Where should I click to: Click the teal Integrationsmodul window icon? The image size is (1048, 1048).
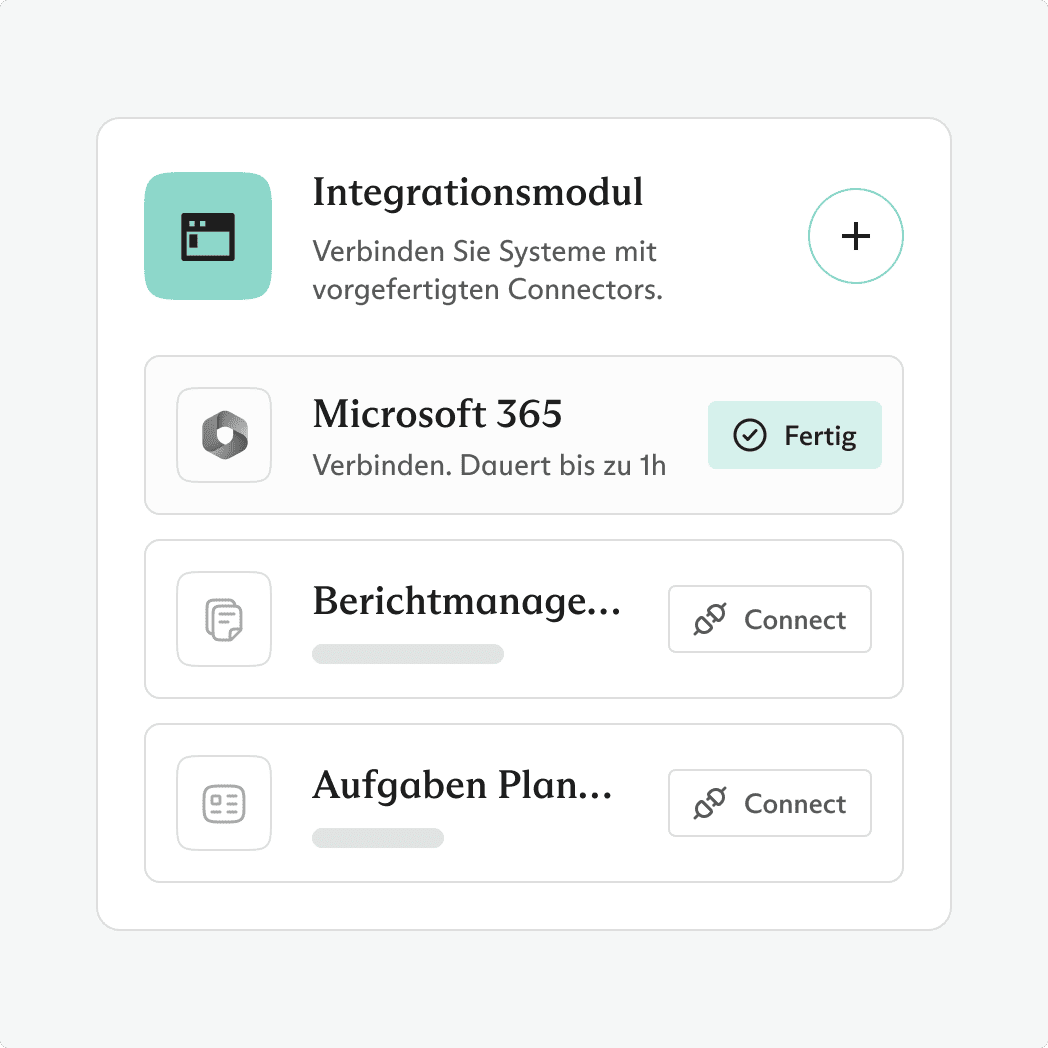point(208,237)
